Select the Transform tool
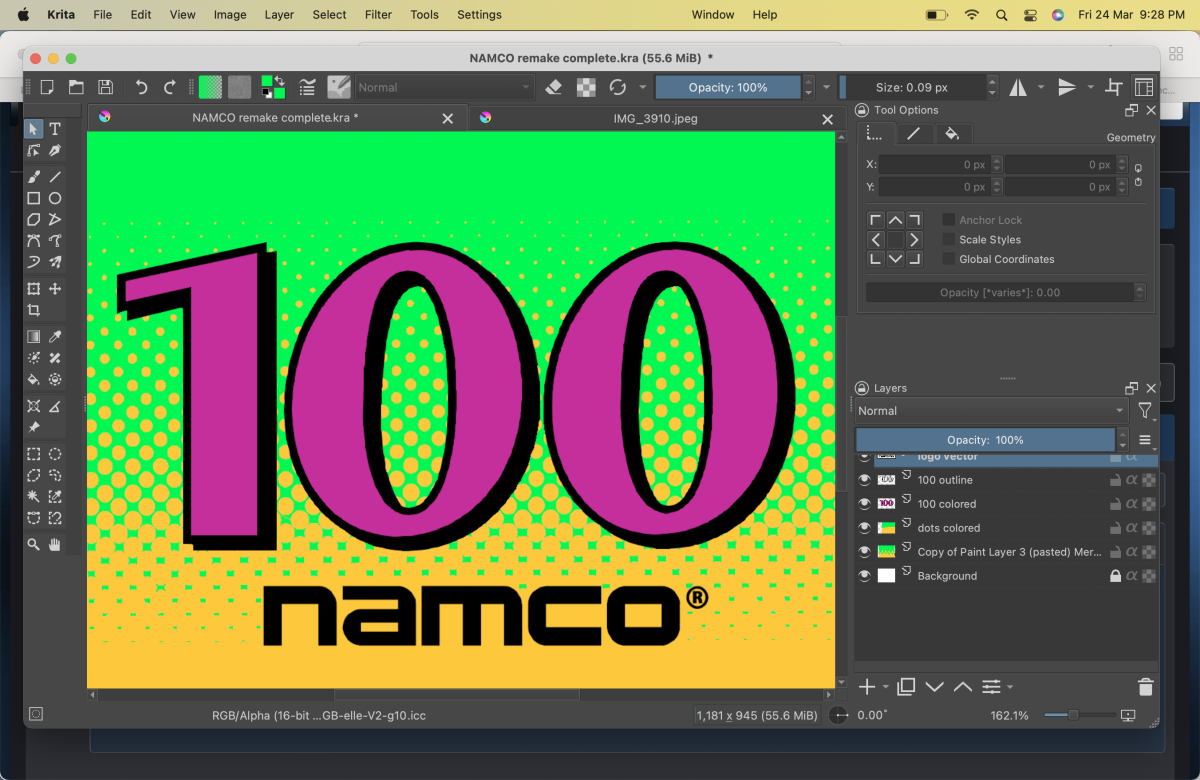The width and height of the screenshot is (1200, 780). pos(34,289)
